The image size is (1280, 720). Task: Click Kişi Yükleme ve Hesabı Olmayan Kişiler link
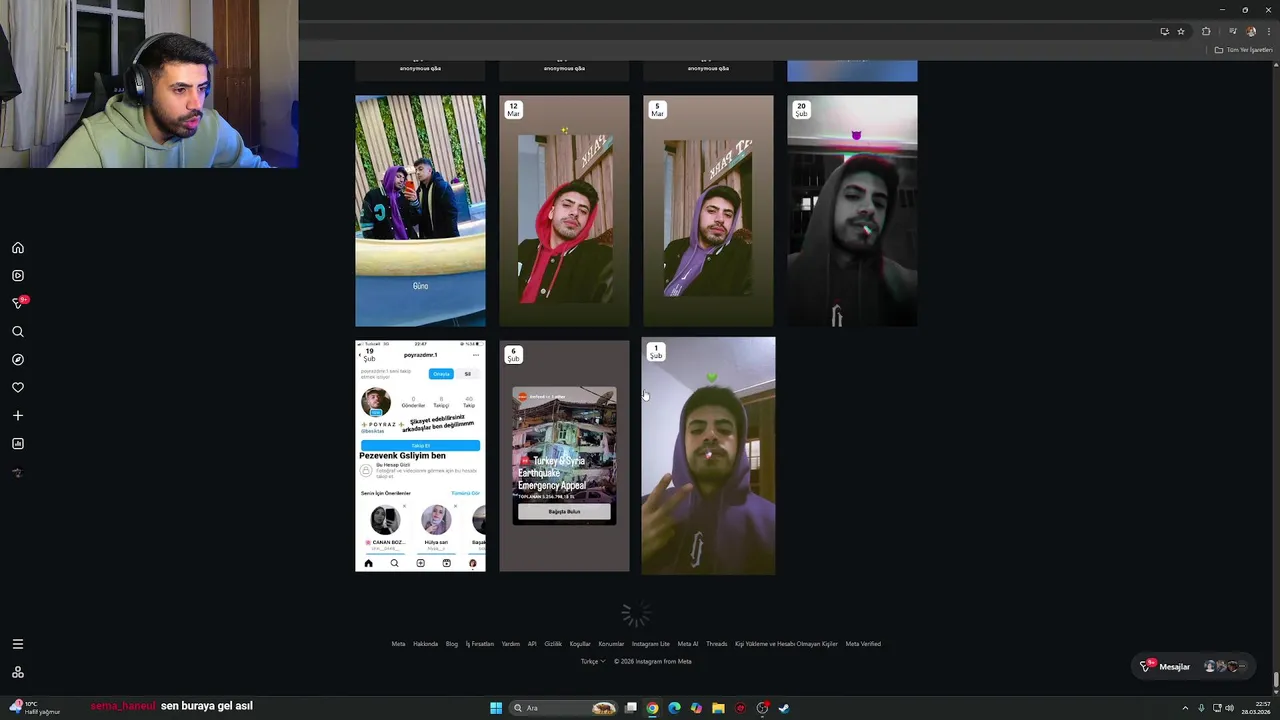pos(786,644)
